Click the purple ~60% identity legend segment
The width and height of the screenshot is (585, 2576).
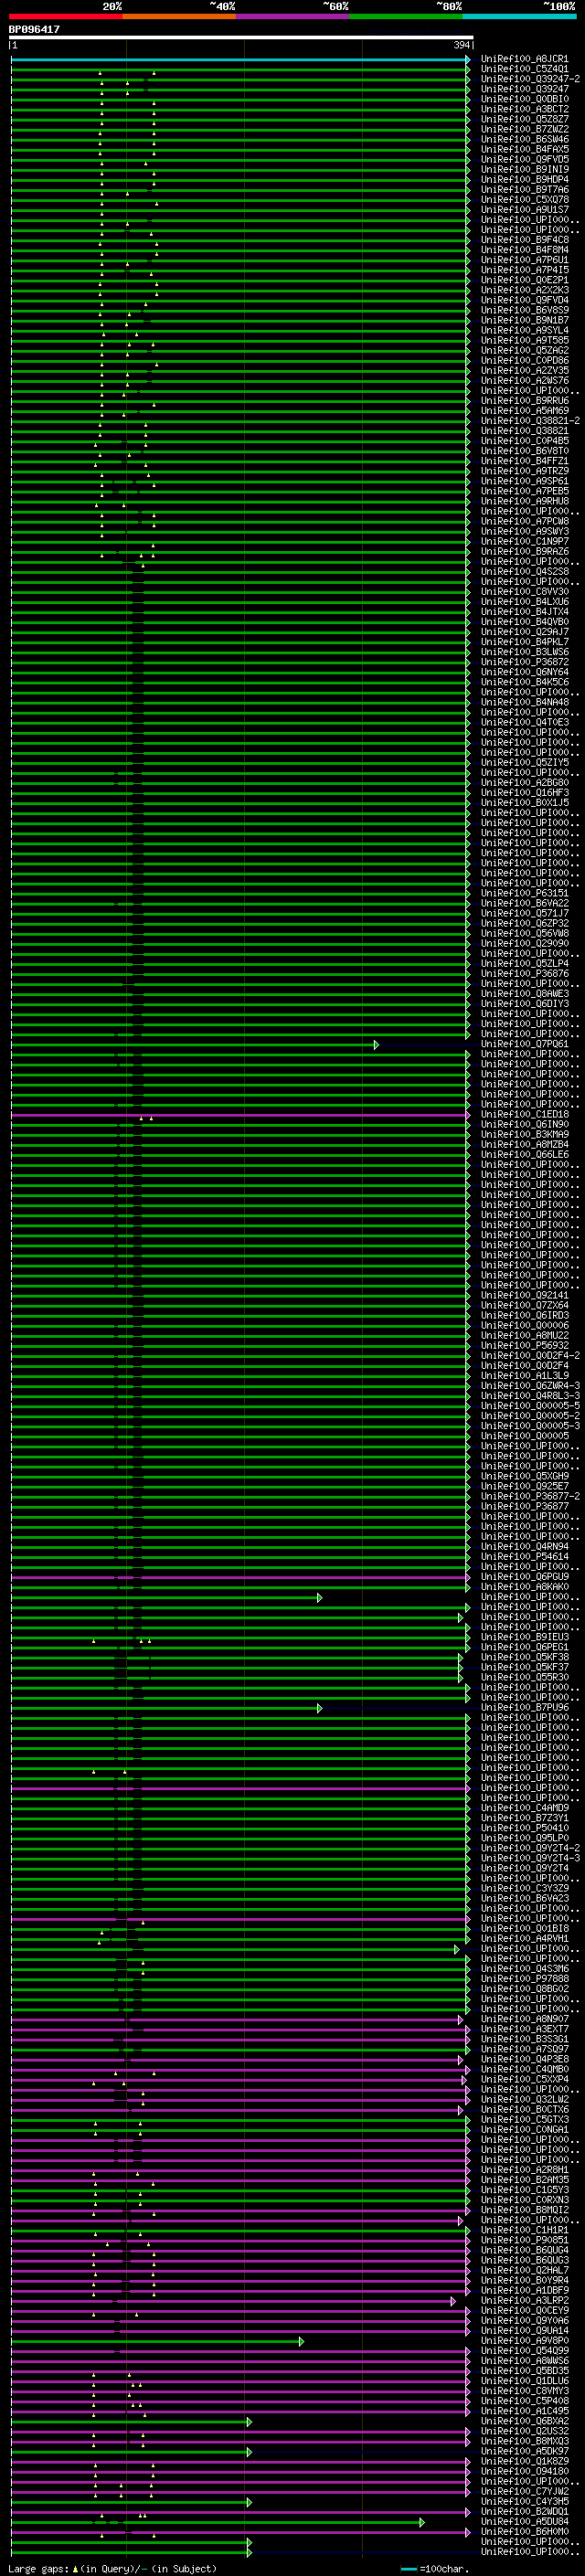pos(293,16)
